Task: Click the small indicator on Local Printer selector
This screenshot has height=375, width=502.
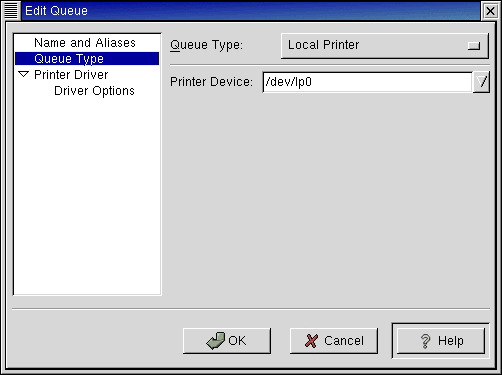Action: (x=474, y=46)
